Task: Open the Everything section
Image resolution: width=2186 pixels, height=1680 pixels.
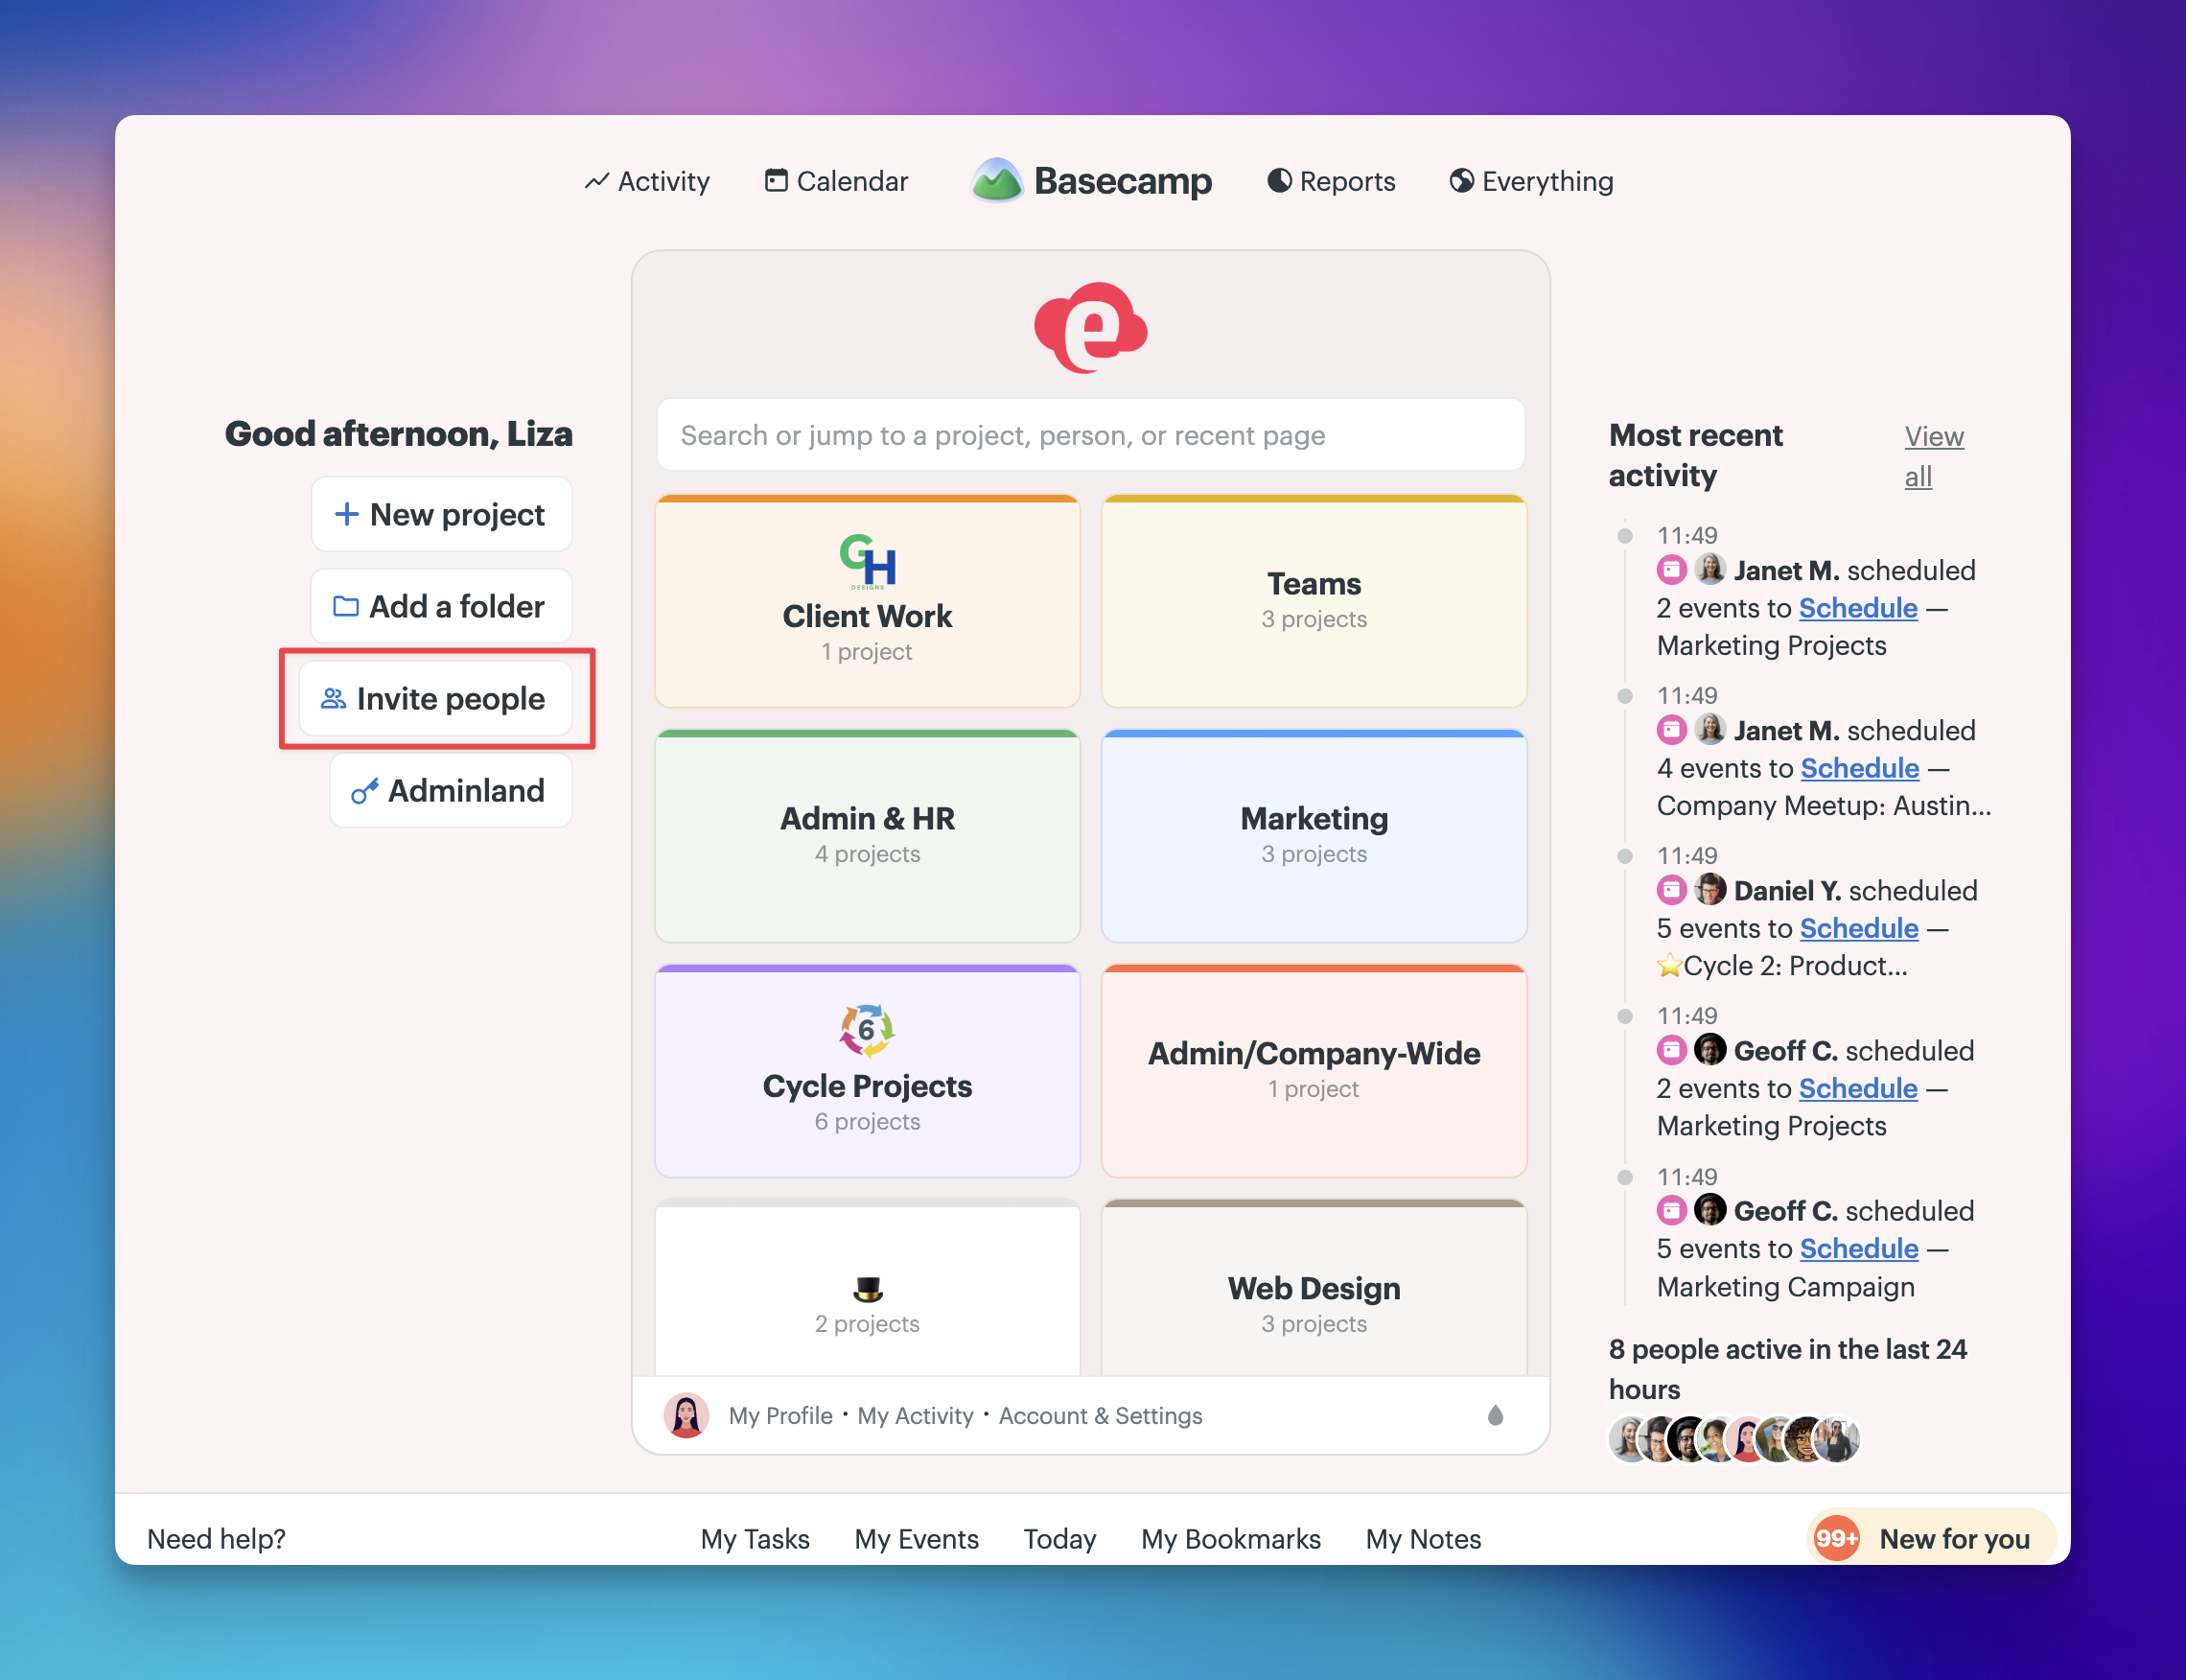Action: 1531,181
